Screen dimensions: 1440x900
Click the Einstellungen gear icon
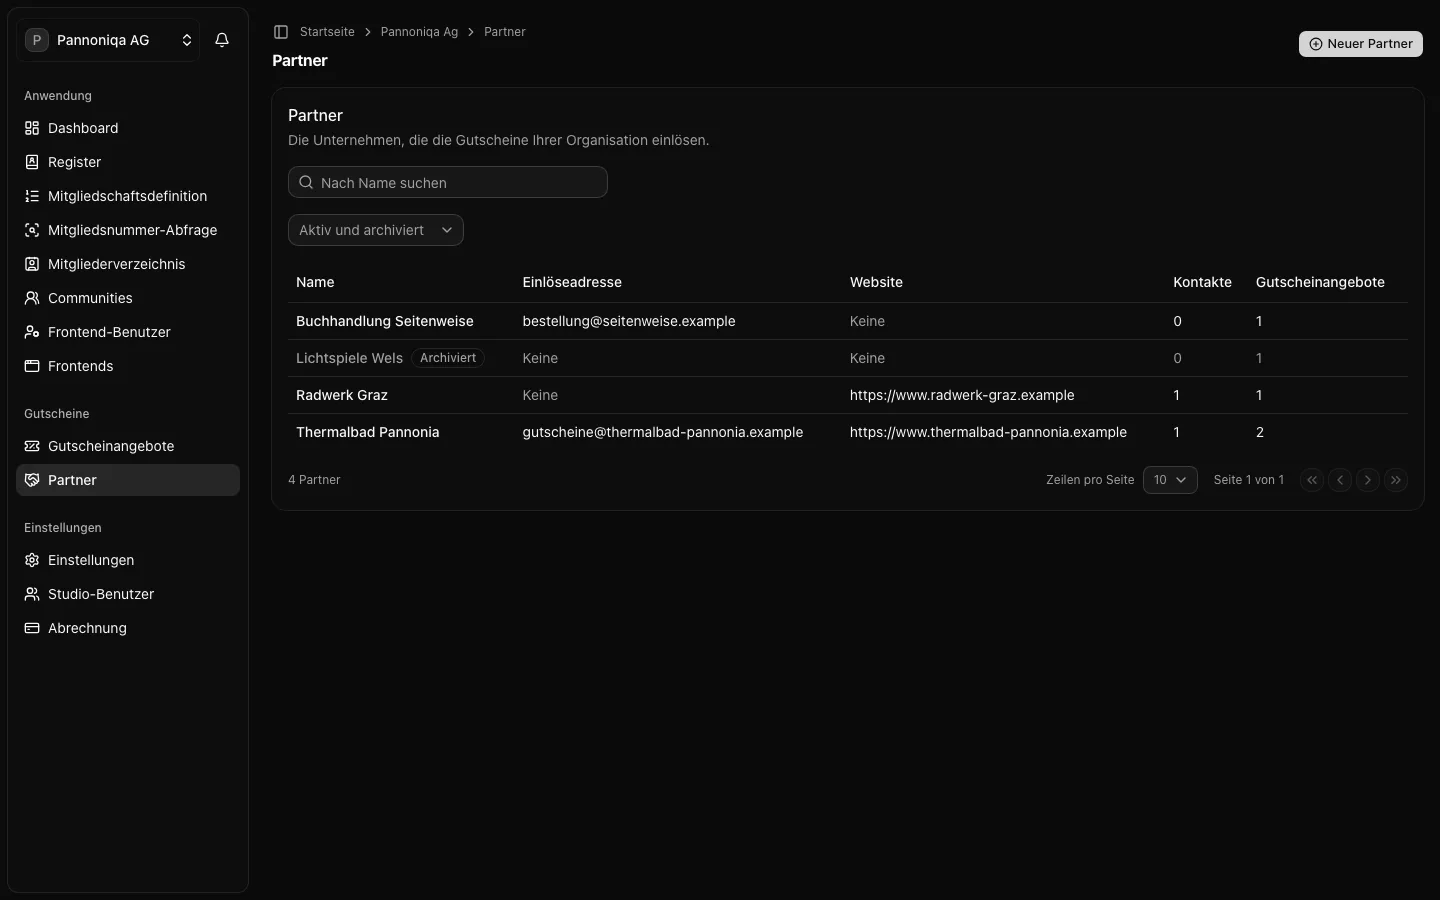pyautogui.click(x=32, y=560)
